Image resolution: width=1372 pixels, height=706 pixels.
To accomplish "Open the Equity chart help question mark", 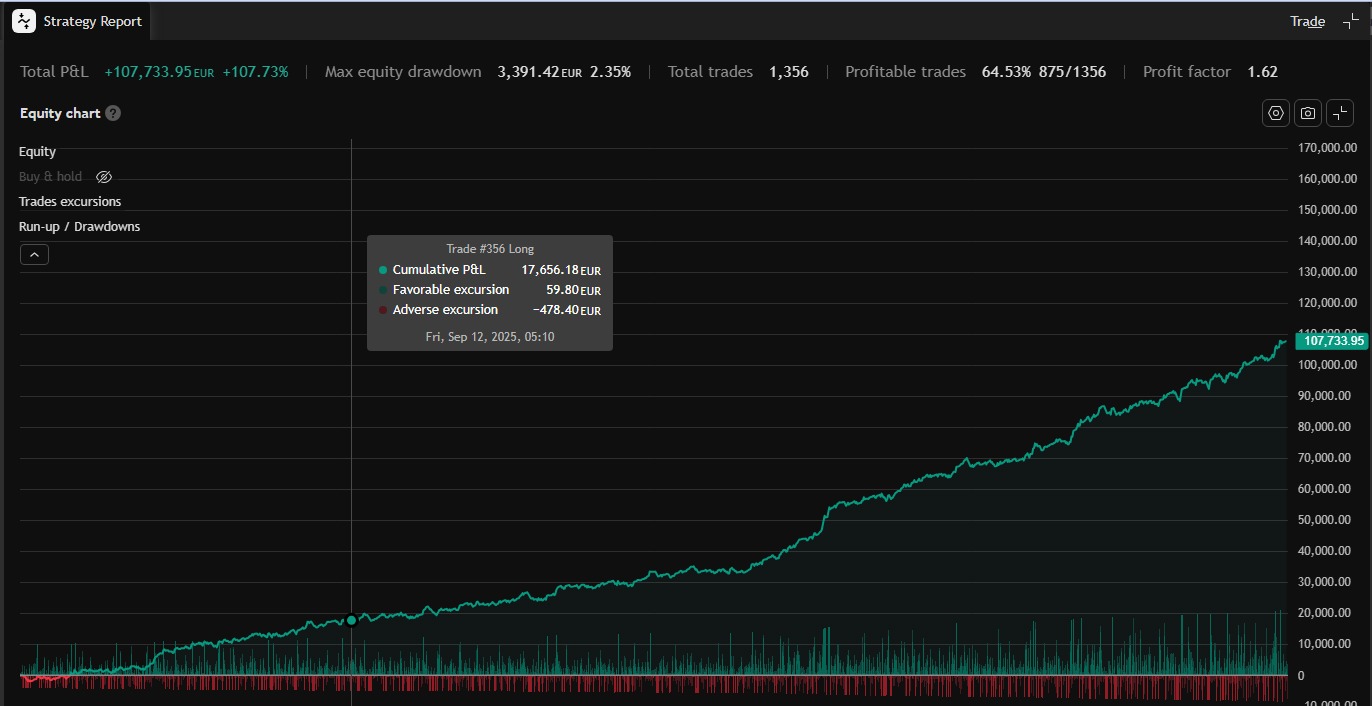I will (x=113, y=113).
